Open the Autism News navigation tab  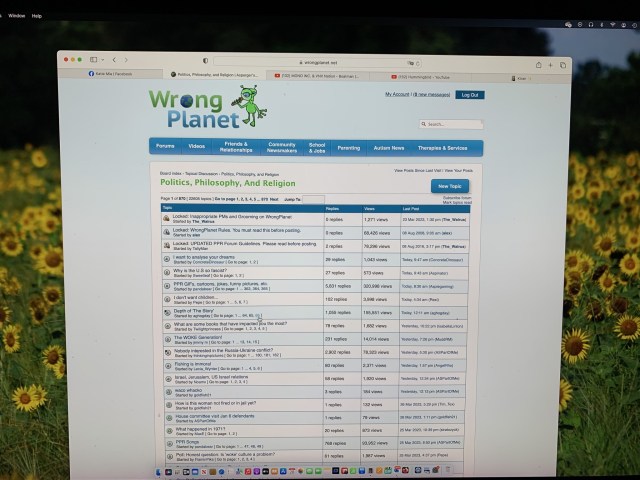pyautogui.click(x=390, y=148)
